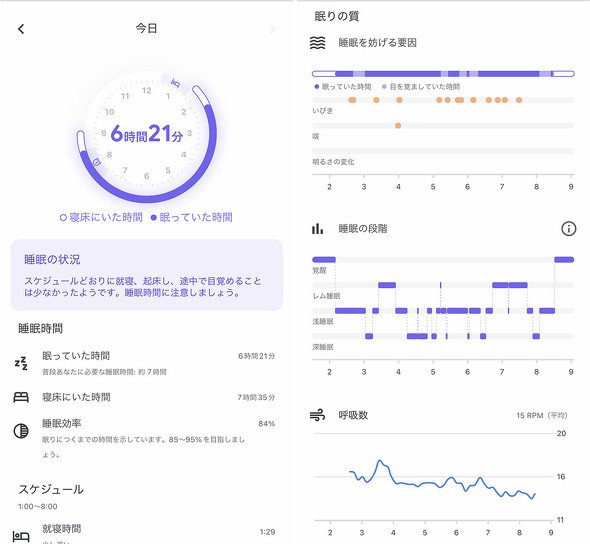Tap the zZz sleep time icon
This screenshot has height=544, width=590.
pyautogui.click(x=21, y=363)
